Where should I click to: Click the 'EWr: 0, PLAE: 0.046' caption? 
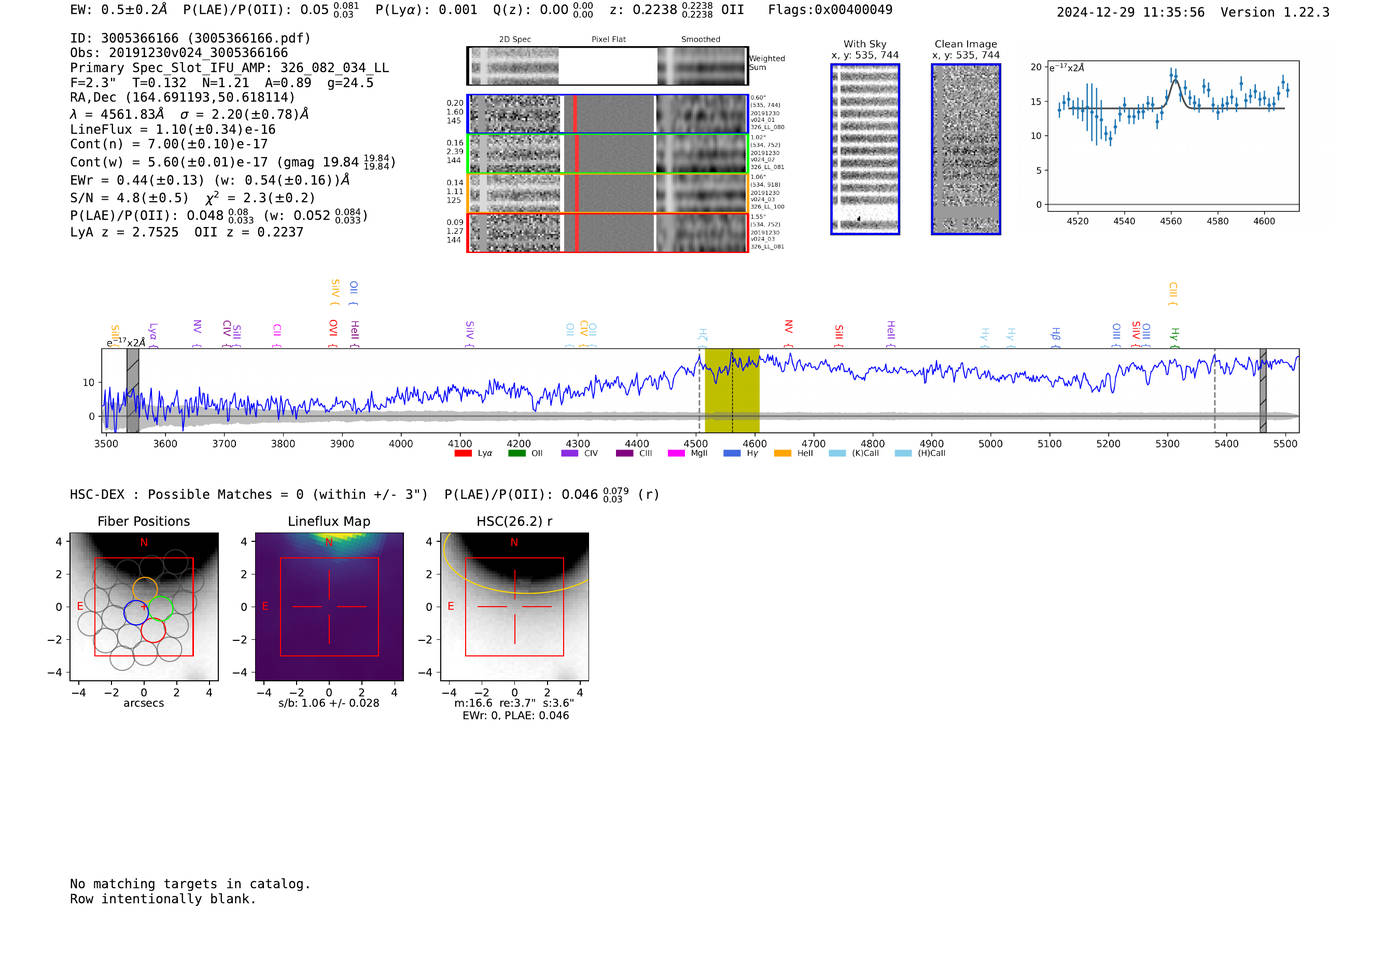click(x=516, y=716)
